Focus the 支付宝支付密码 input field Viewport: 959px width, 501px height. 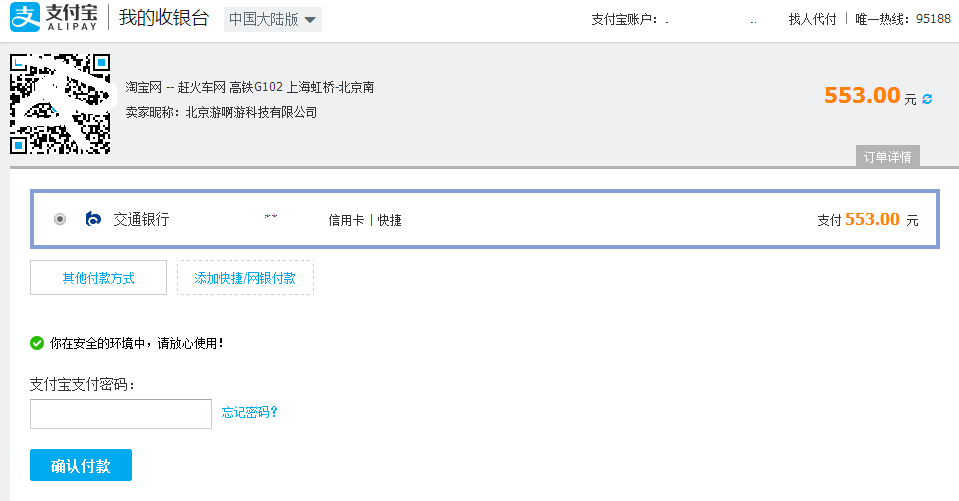pos(121,414)
